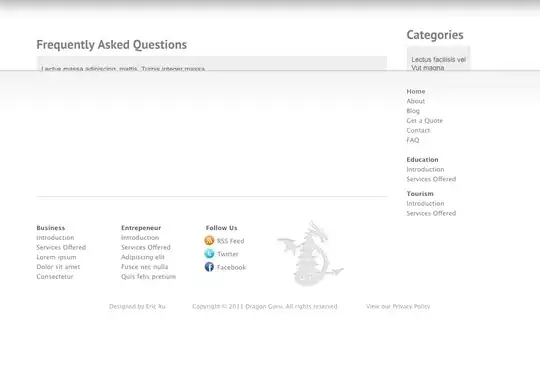
Task: Click the Copyright 2011 Dragon Guru text
Action: coord(265,306)
